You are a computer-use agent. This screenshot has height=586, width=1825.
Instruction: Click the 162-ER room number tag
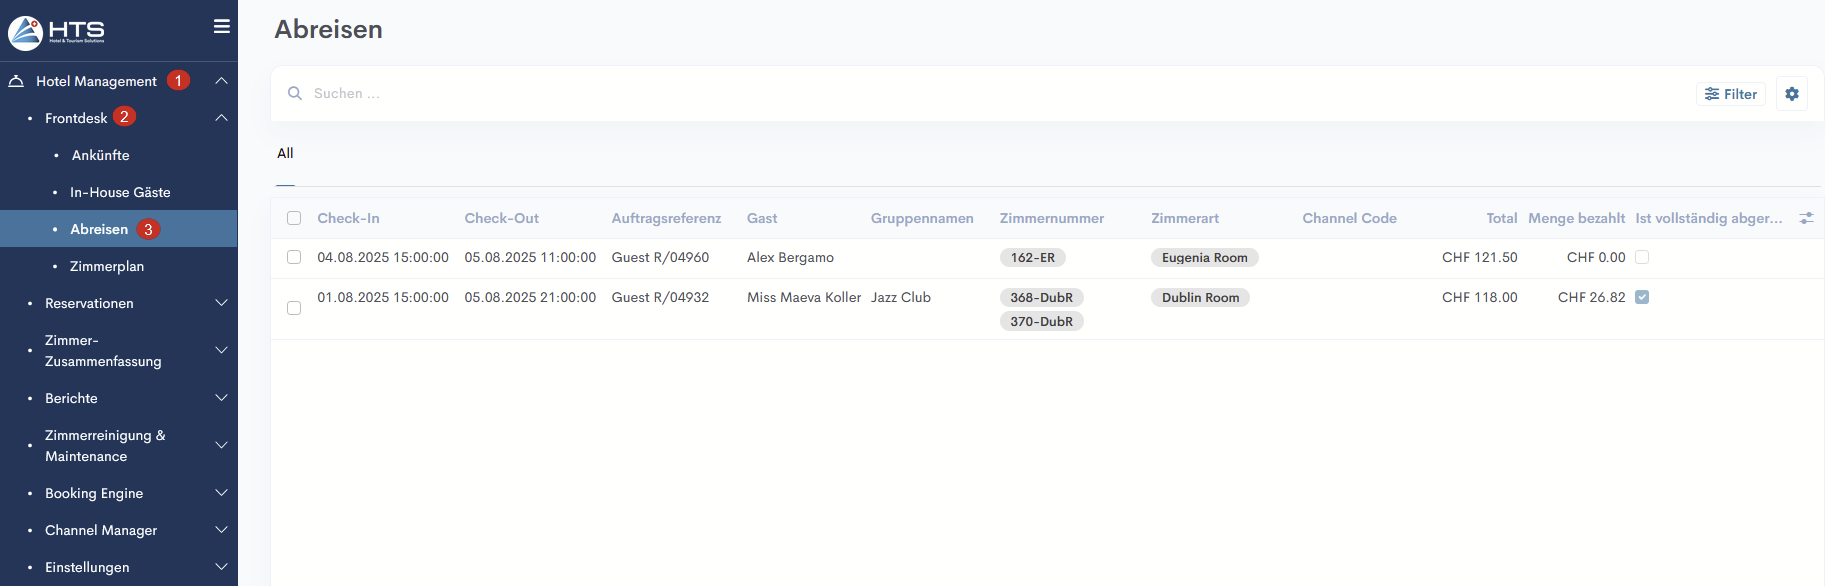click(x=1032, y=258)
